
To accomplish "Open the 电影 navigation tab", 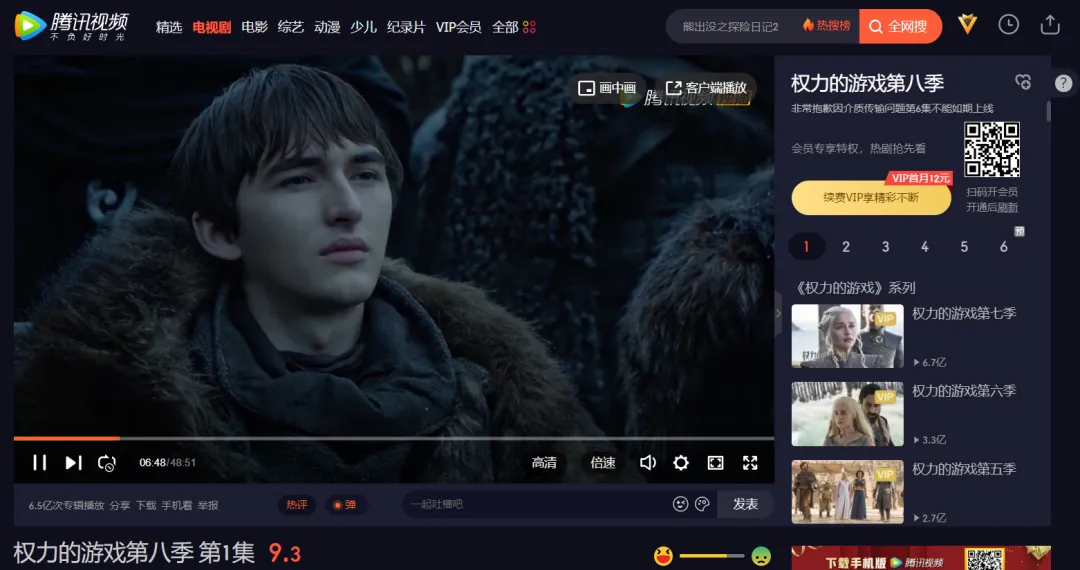I will click(x=255, y=28).
